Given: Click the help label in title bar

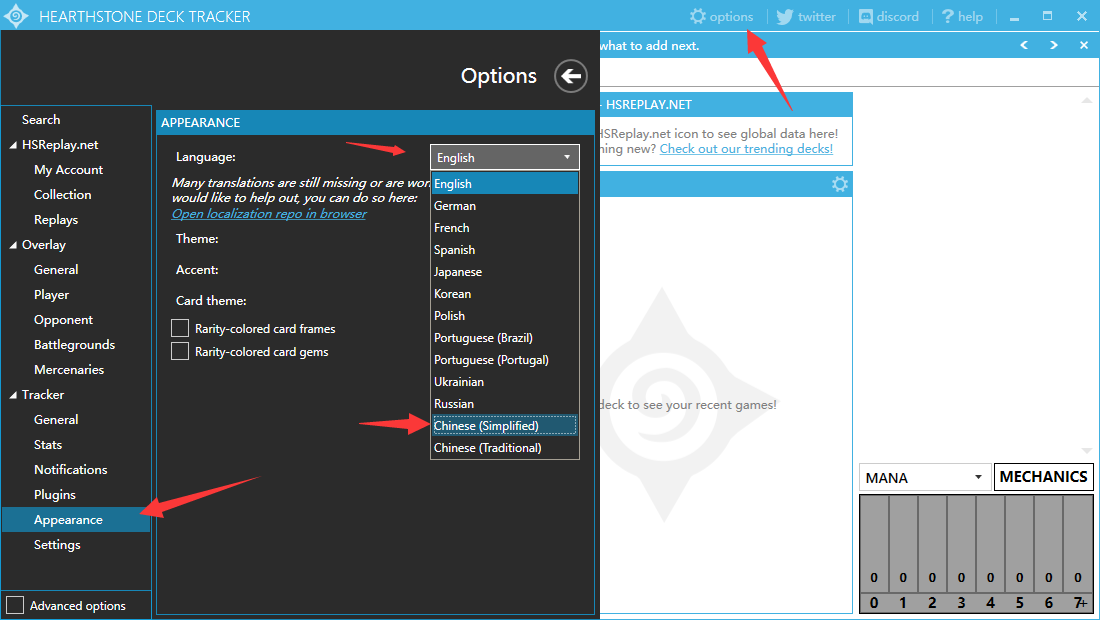Looking at the screenshot, I should pos(970,17).
